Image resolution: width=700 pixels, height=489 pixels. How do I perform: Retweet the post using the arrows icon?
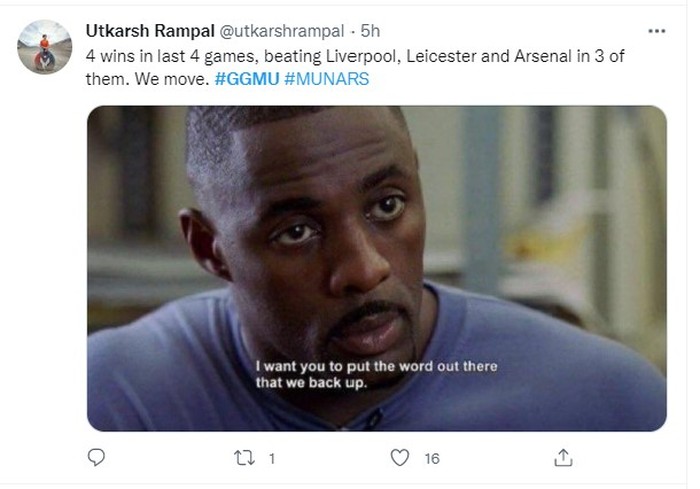click(x=244, y=458)
